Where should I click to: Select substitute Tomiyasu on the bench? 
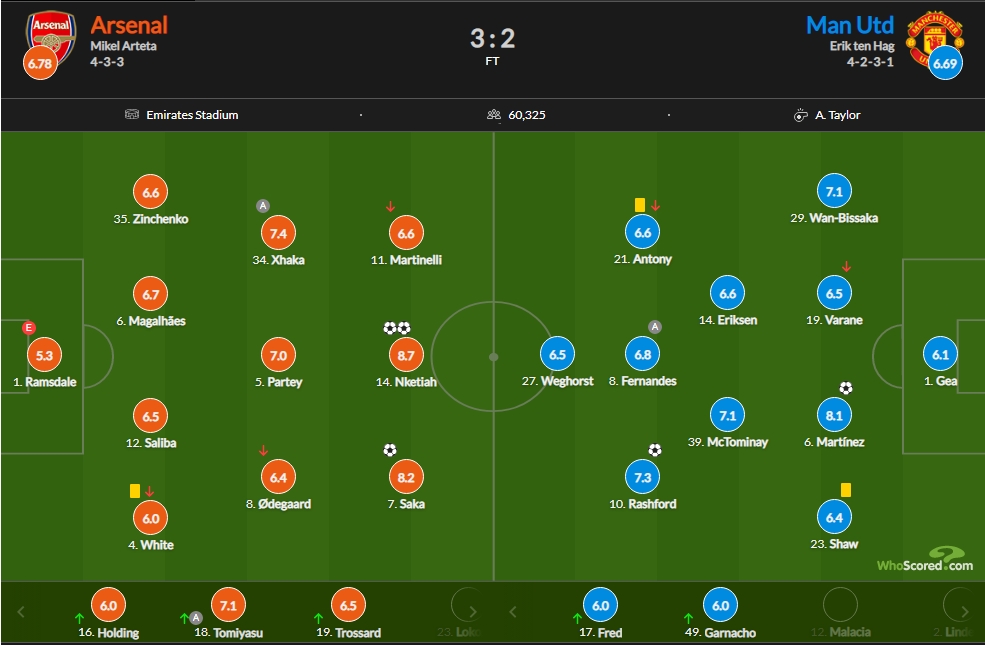click(228, 613)
